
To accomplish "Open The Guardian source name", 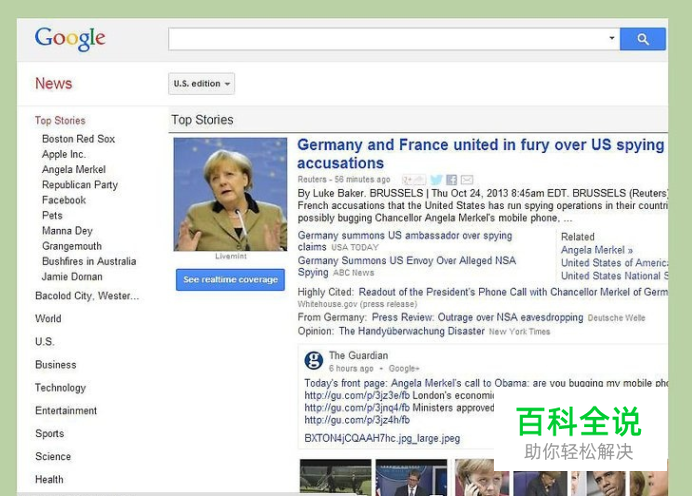I will [358, 355].
